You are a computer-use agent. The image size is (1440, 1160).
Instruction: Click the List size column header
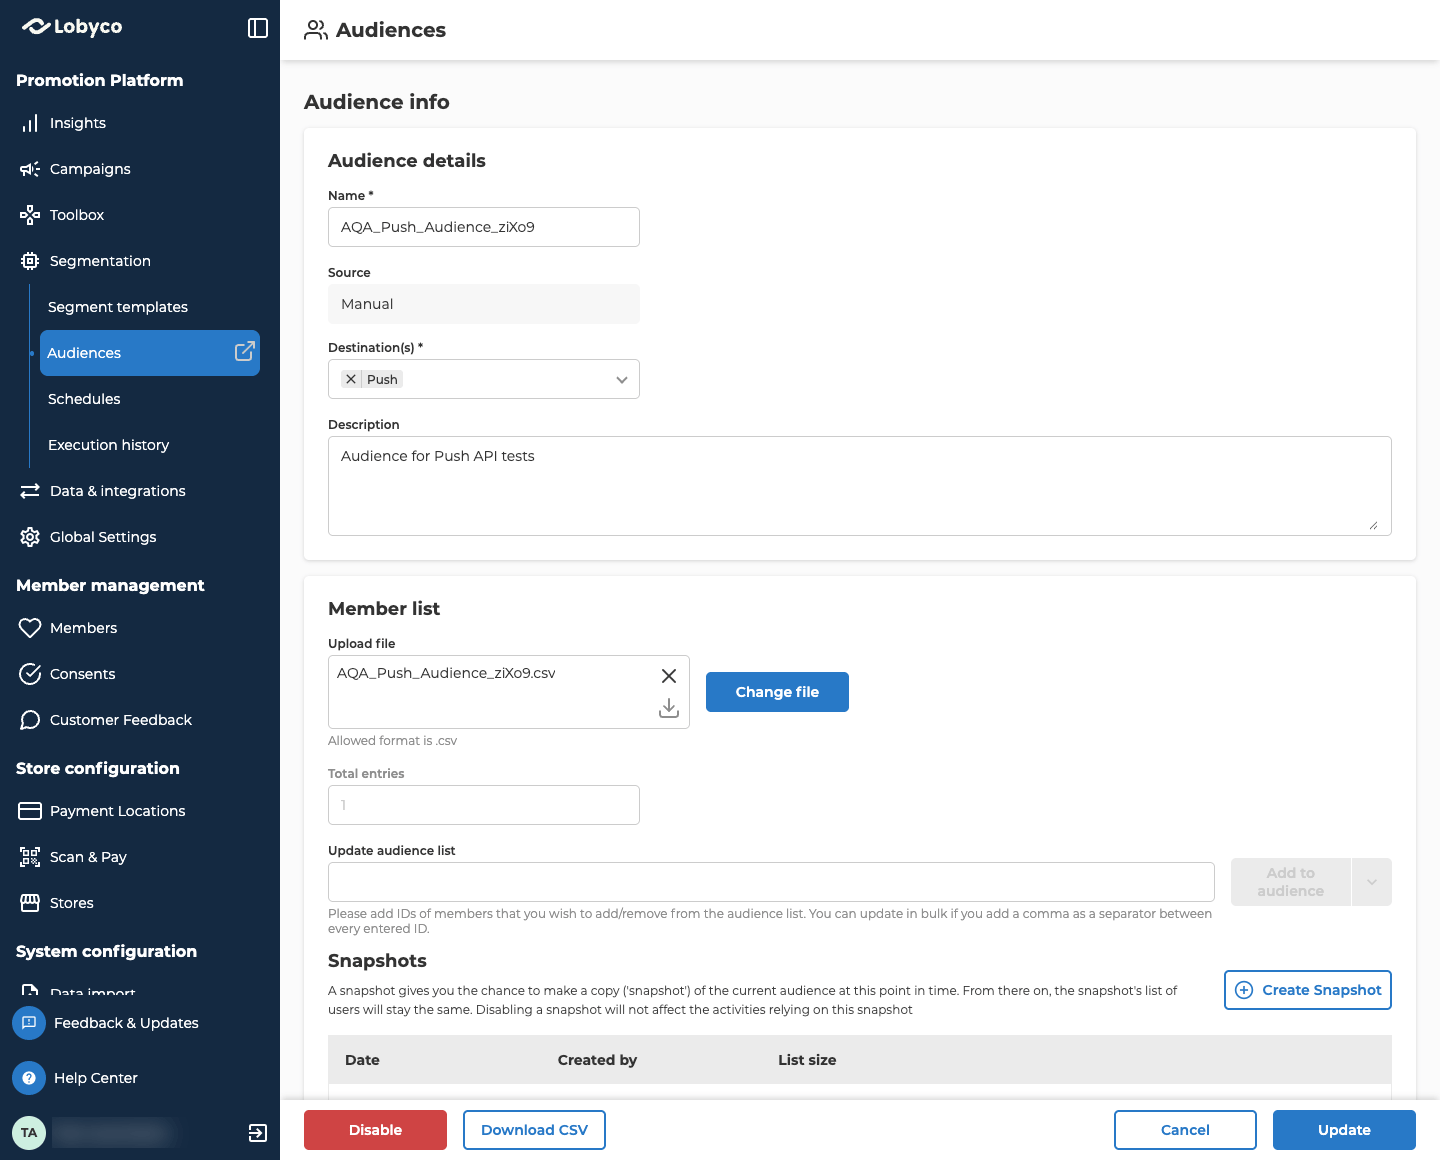(x=807, y=1060)
